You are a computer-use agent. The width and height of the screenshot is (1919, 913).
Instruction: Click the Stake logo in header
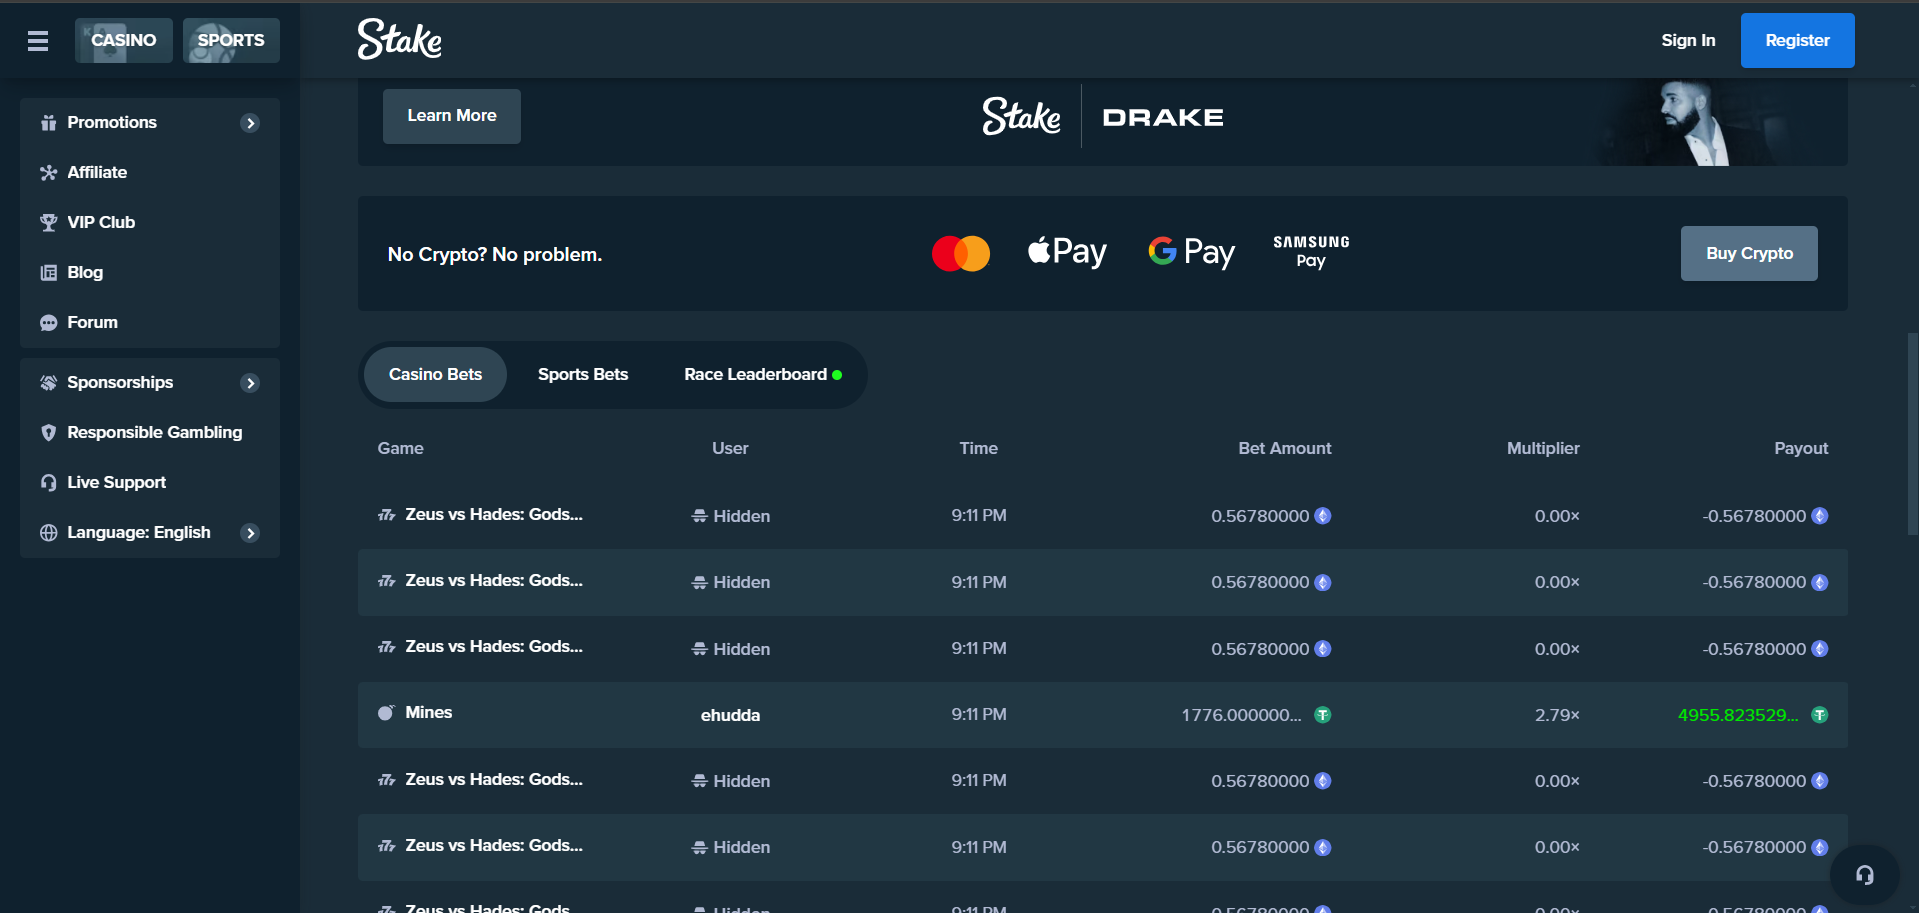[400, 40]
